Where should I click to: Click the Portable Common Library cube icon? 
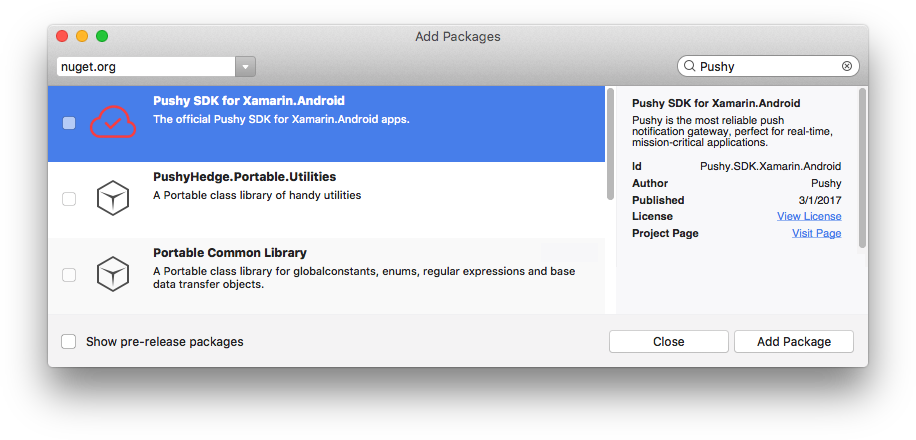(113, 274)
